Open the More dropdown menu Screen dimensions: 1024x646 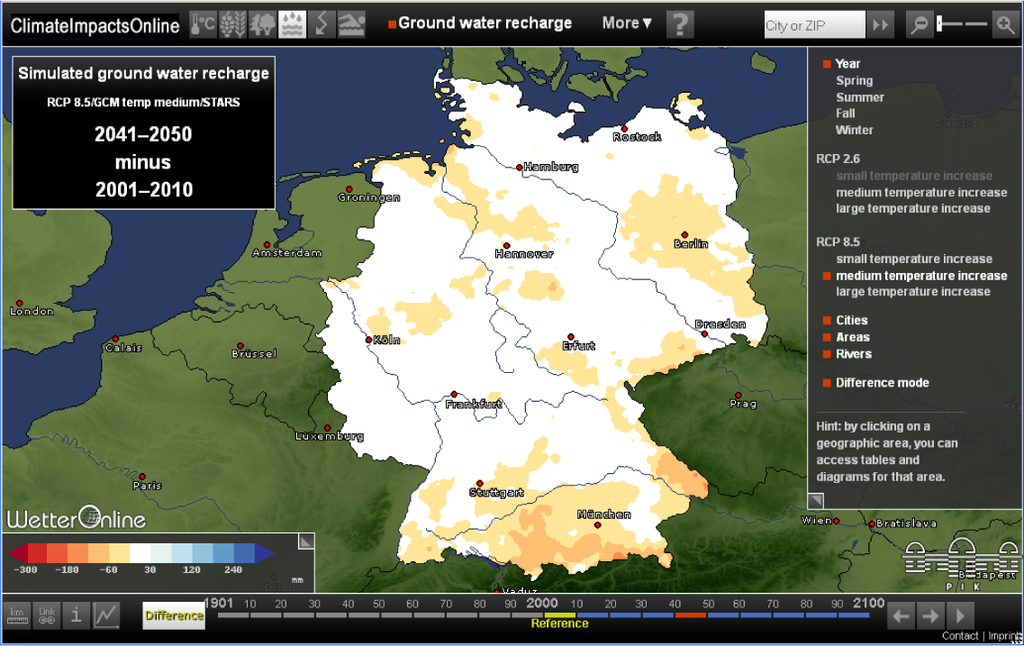pos(627,23)
